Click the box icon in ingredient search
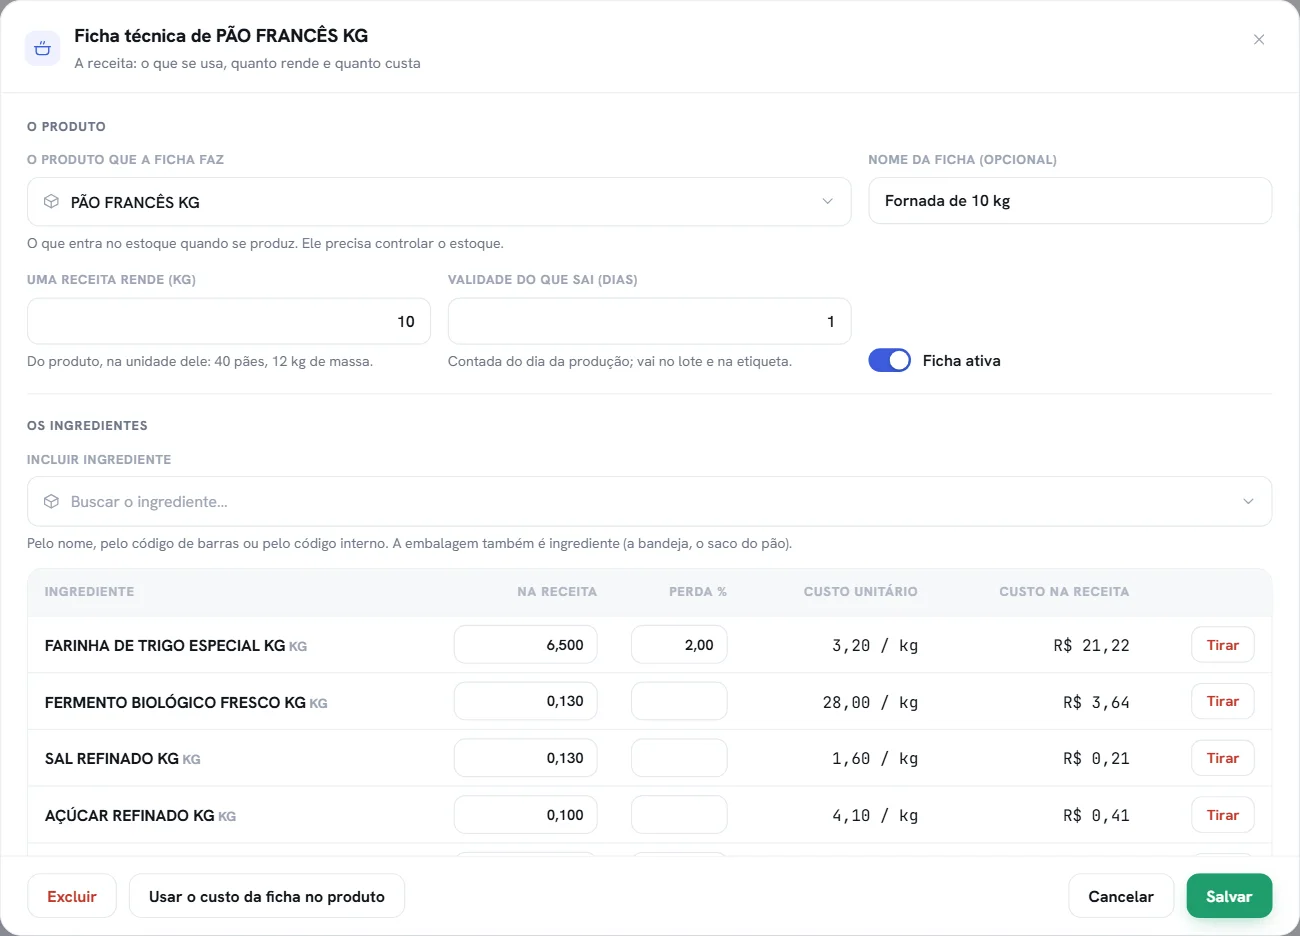This screenshot has height=936, width=1300. (x=51, y=502)
